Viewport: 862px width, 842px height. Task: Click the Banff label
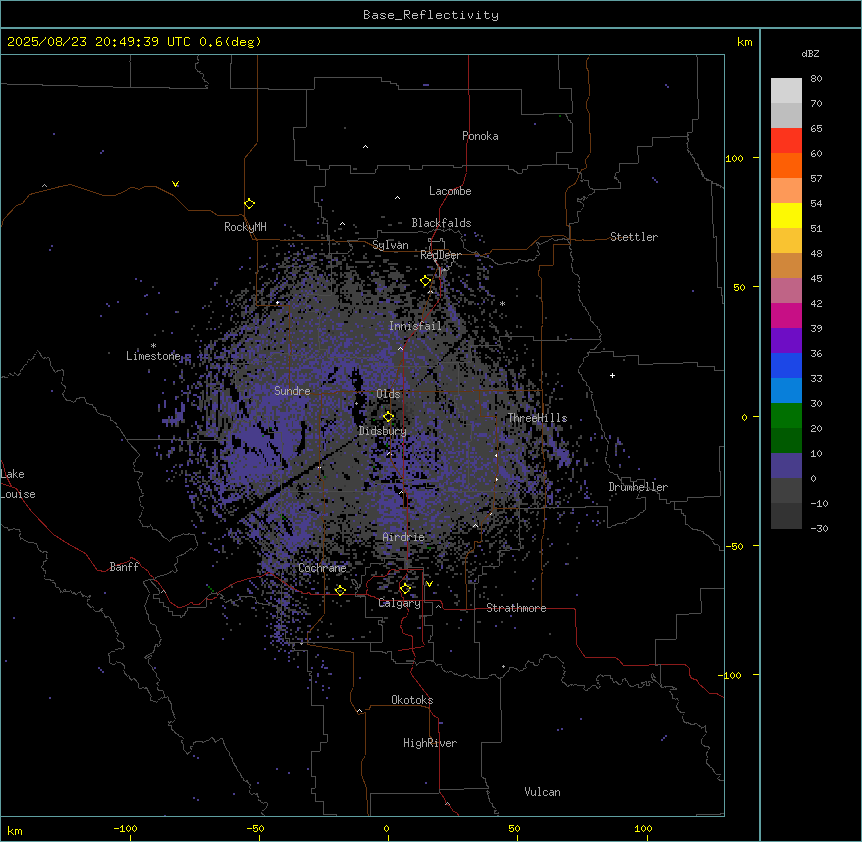[124, 567]
